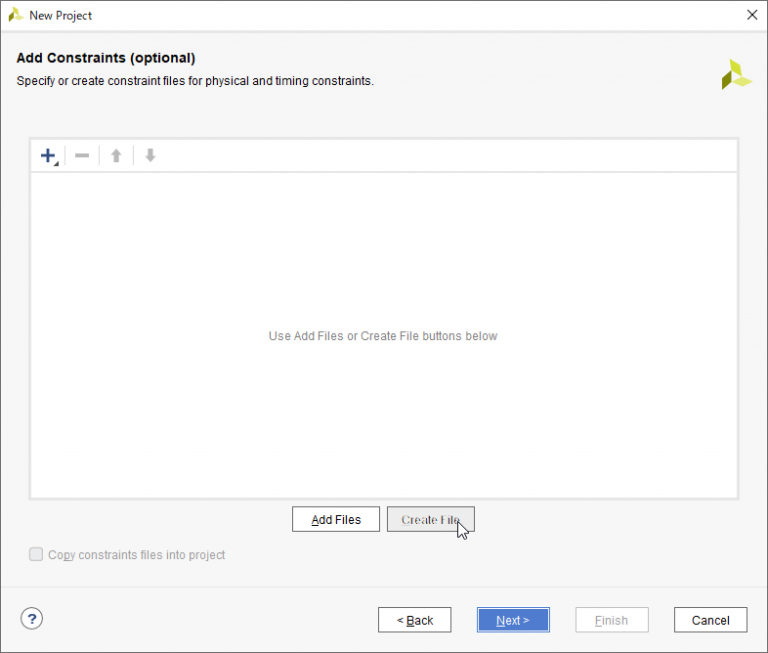Click the 'Add Constraints (optional)' heading
Image resolution: width=768 pixels, height=653 pixels.
tap(106, 58)
